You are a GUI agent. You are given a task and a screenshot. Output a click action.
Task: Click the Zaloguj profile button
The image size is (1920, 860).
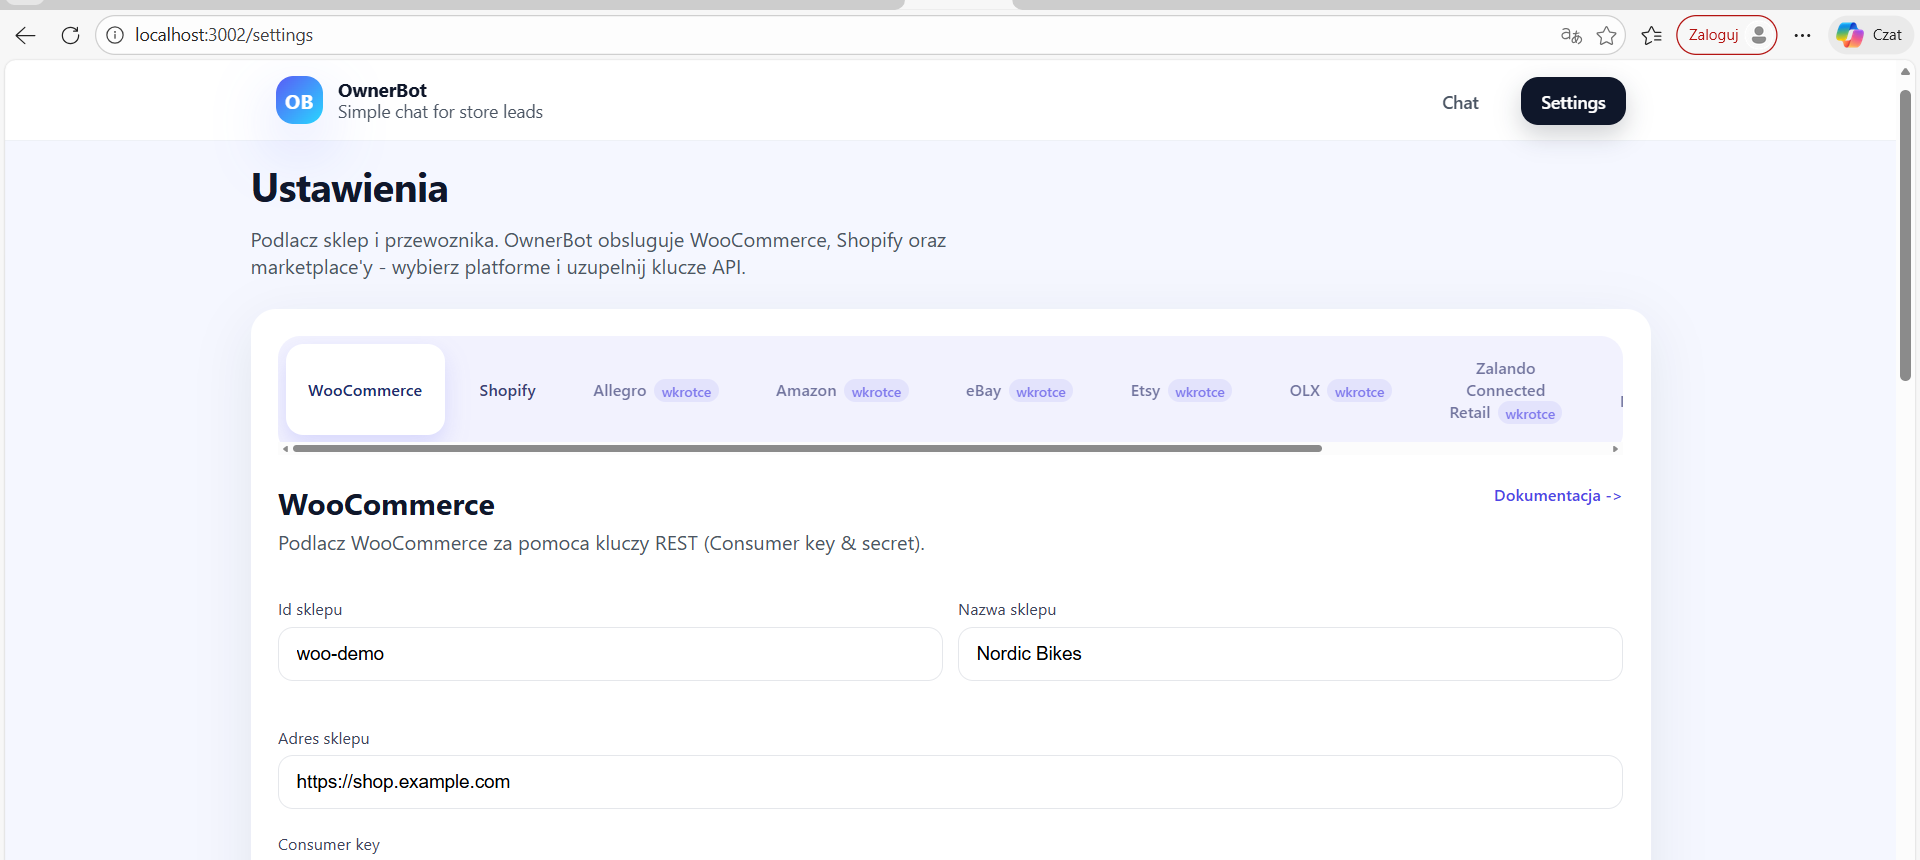tap(1726, 35)
